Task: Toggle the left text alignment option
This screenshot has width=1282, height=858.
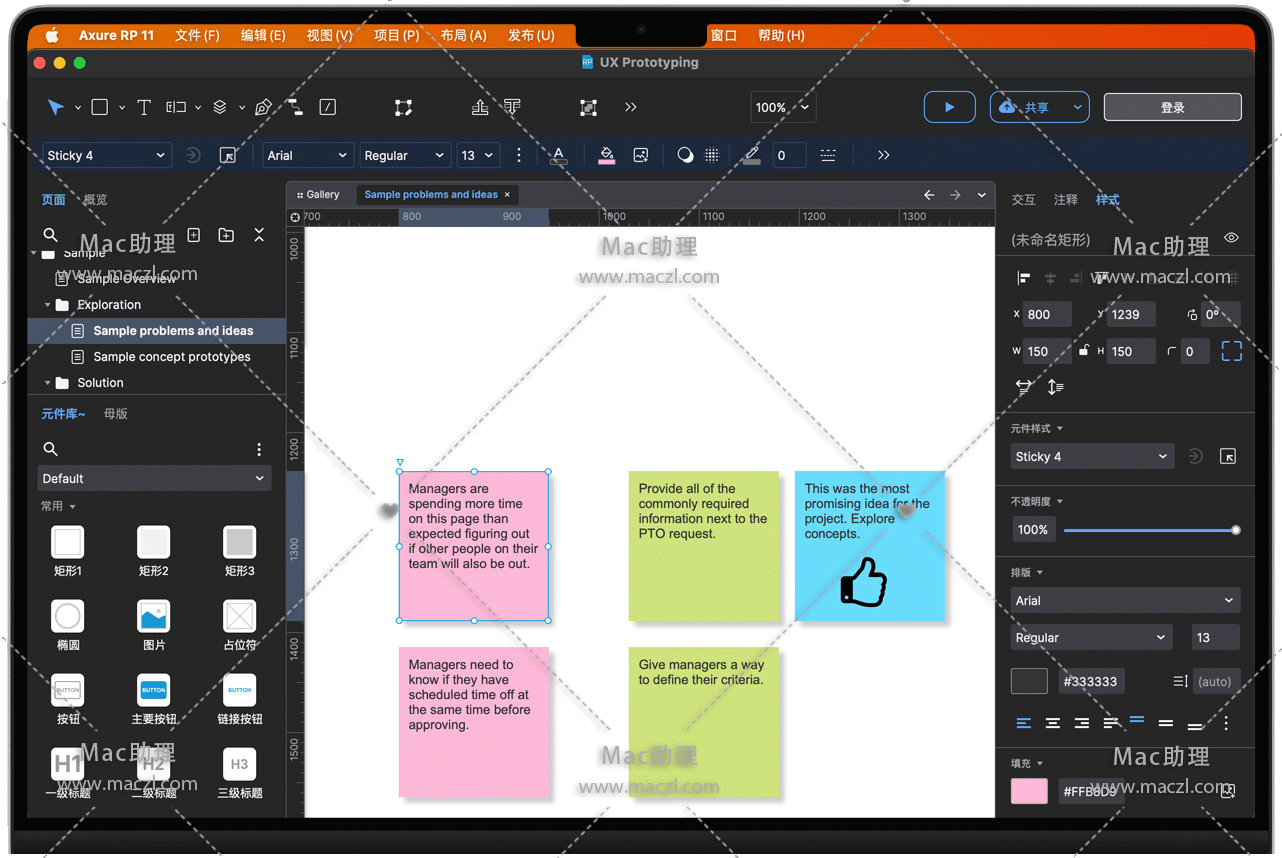Action: click(x=1023, y=723)
